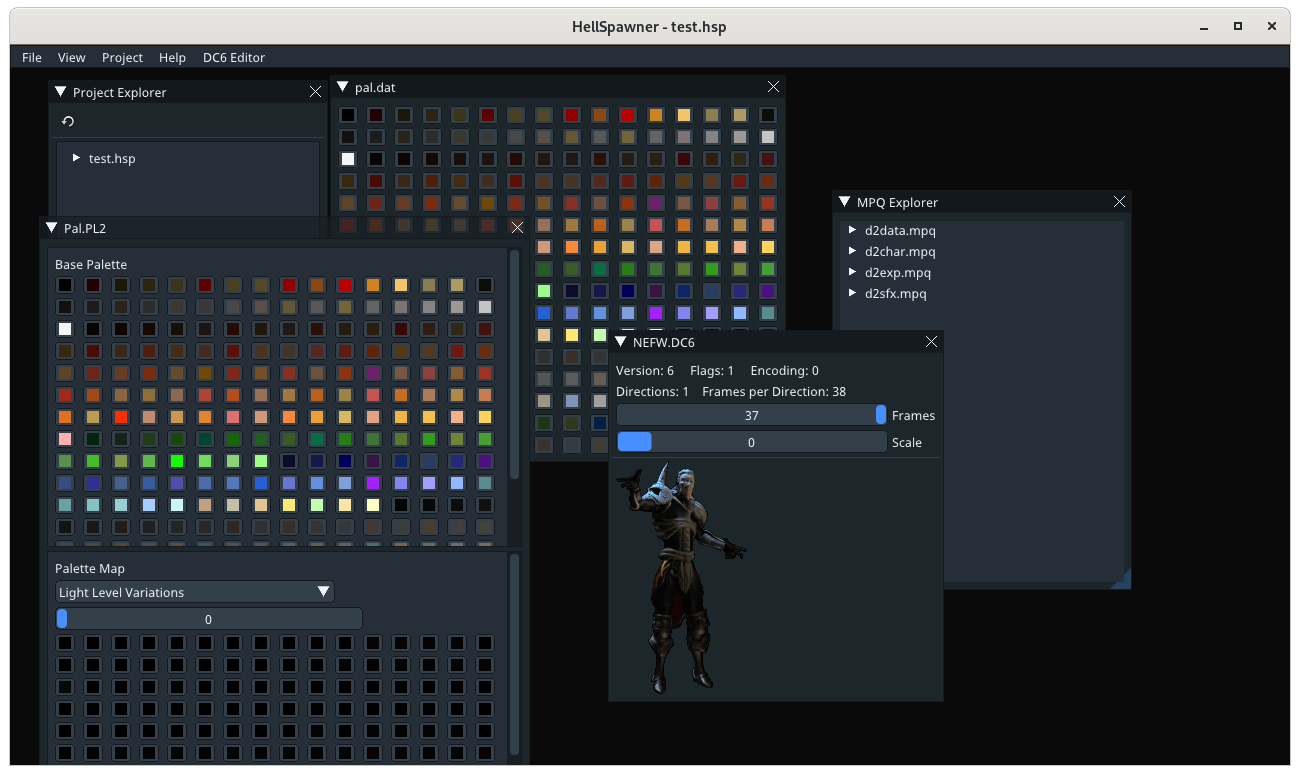The height and width of the screenshot is (775, 1300).
Task: Close the NEFW.DC6 window
Action: pyautogui.click(x=931, y=342)
